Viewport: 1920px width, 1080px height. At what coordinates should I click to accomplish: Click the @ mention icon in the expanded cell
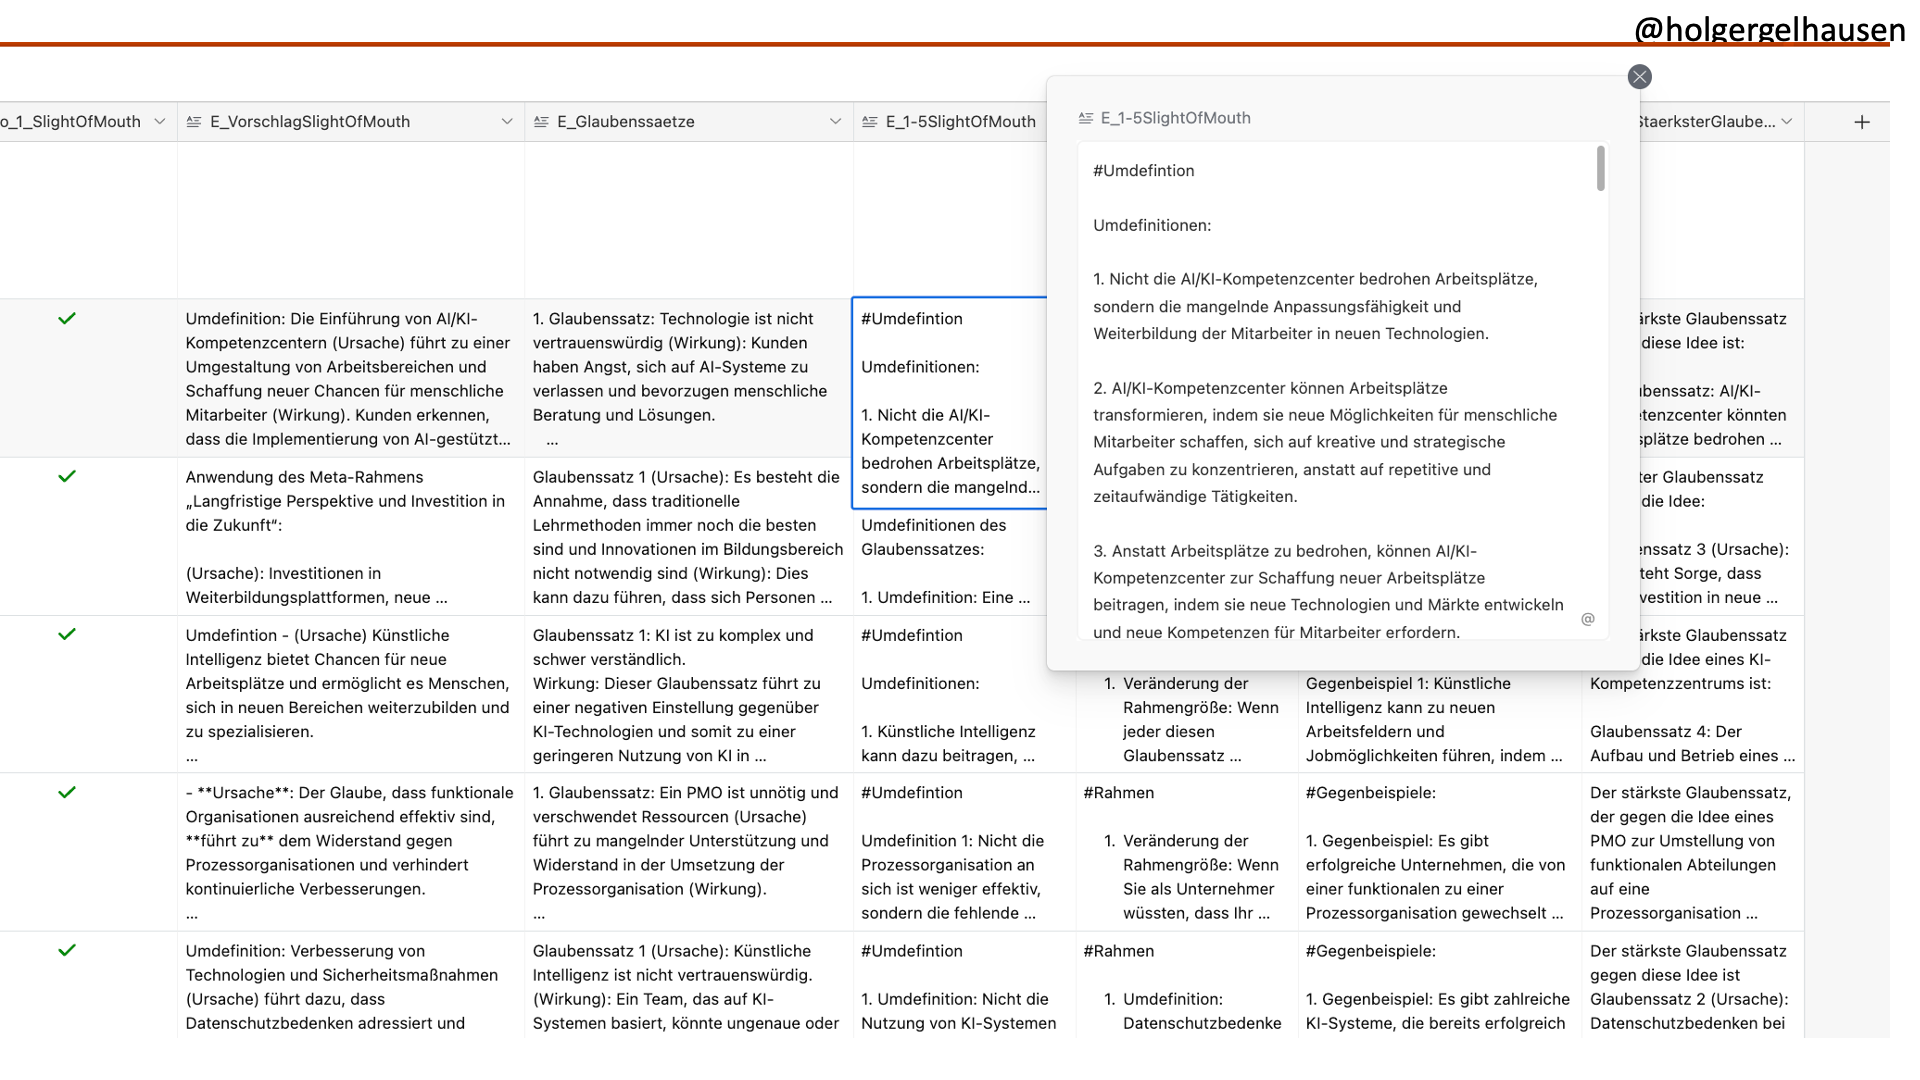click(1588, 619)
